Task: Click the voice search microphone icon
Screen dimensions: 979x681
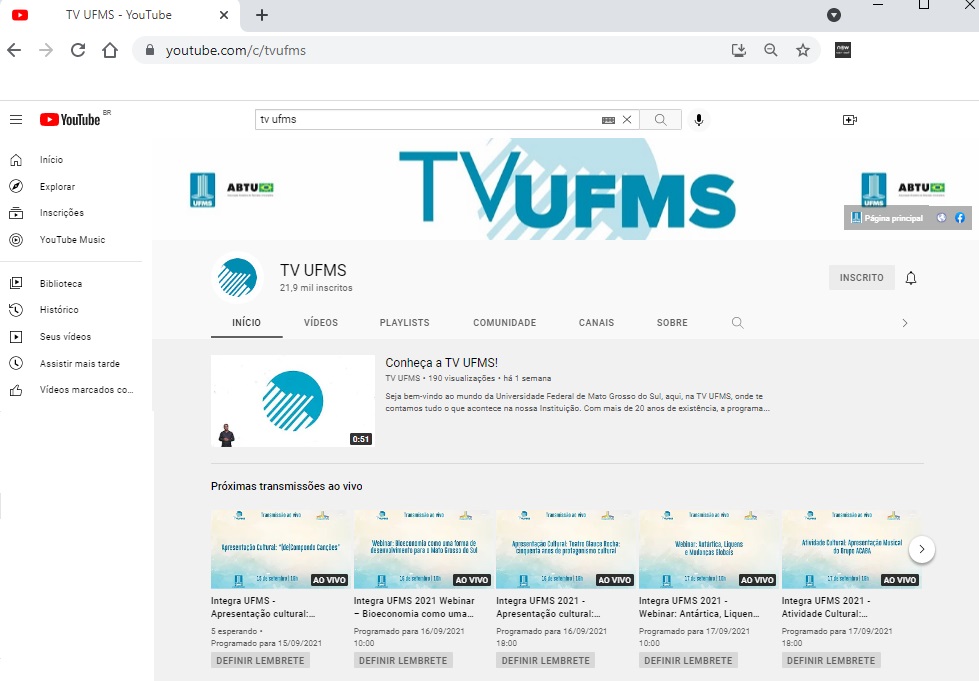Action: 699,120
